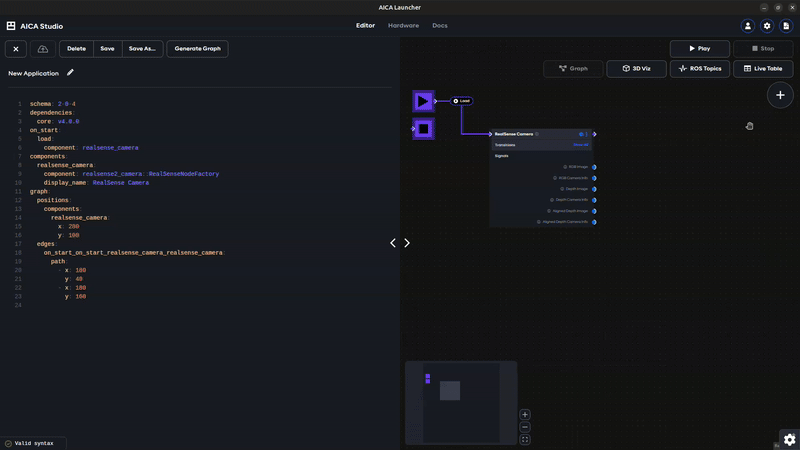800x450 pixels.
Task: Open the Hardware tab
Action: click(403, 26)
